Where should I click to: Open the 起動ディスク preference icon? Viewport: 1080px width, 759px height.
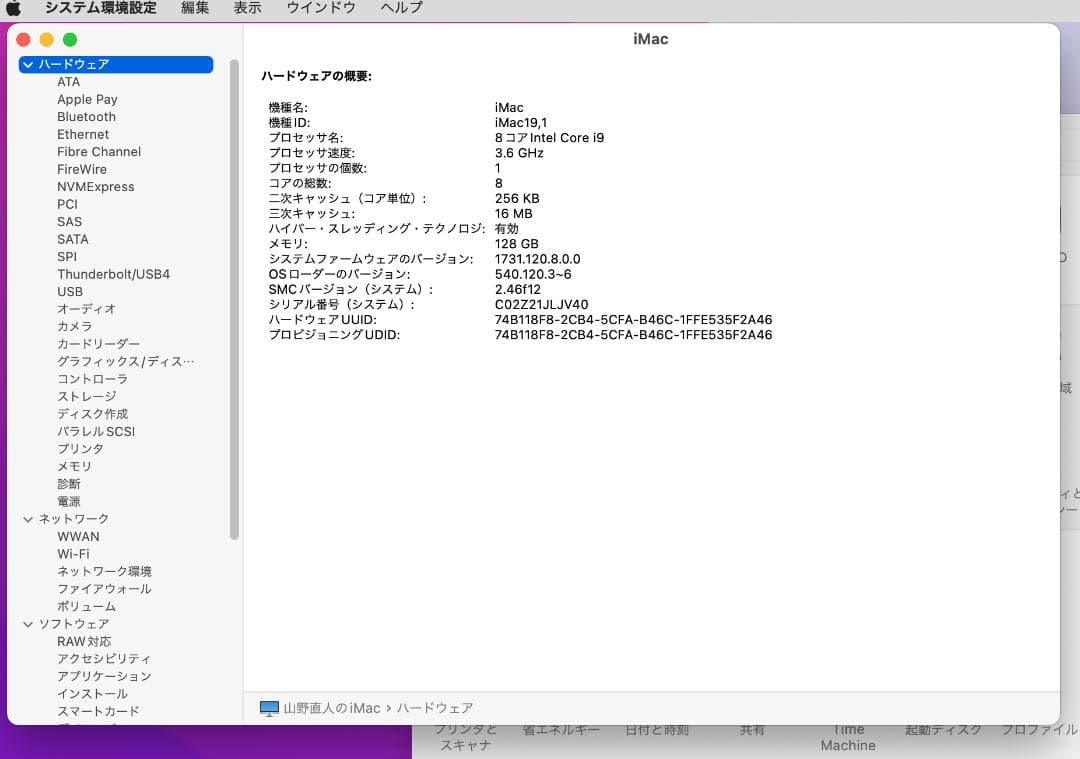941,730
